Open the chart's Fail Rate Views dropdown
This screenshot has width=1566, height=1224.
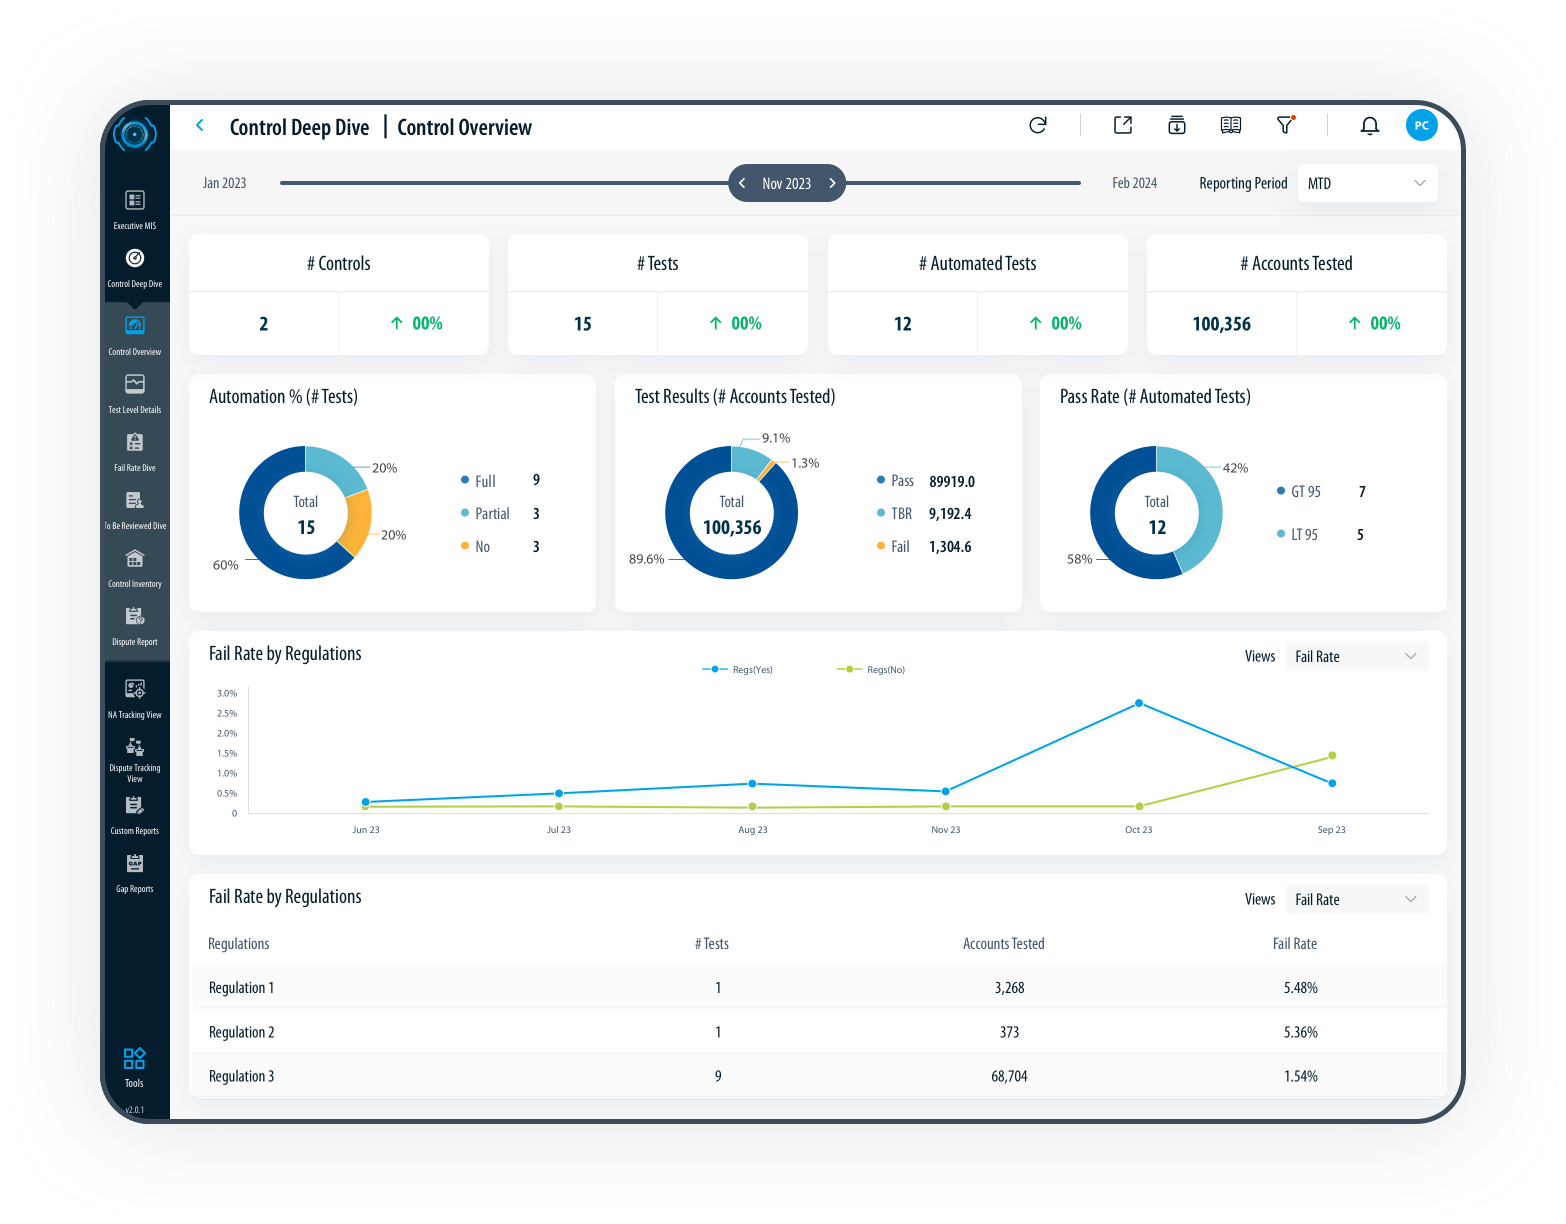[1355, 657]
